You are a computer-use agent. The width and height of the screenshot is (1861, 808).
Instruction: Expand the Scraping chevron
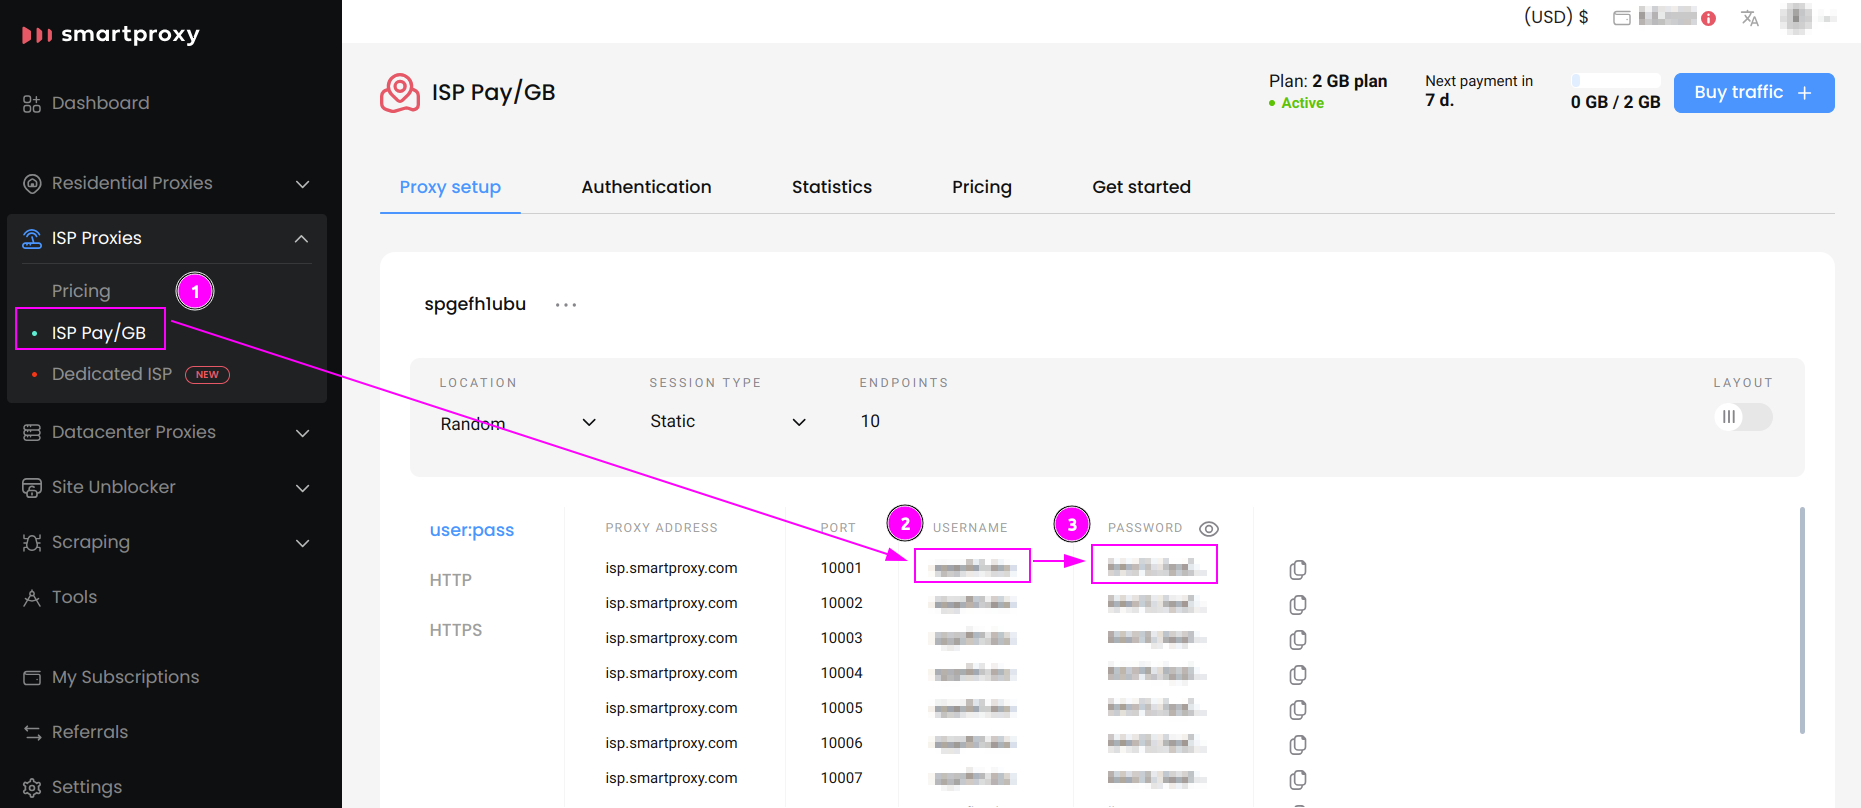(302, 543)
